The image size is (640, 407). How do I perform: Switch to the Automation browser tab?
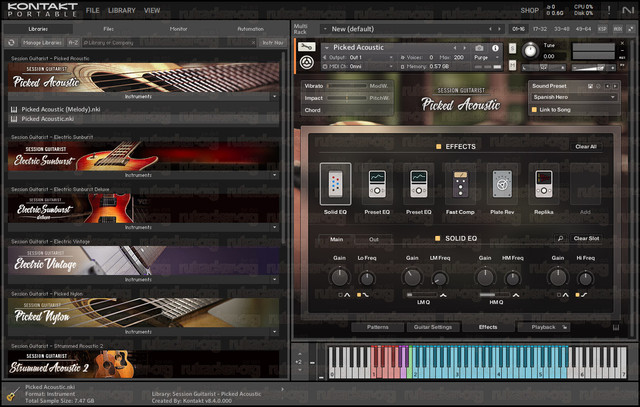click(250, 29)
